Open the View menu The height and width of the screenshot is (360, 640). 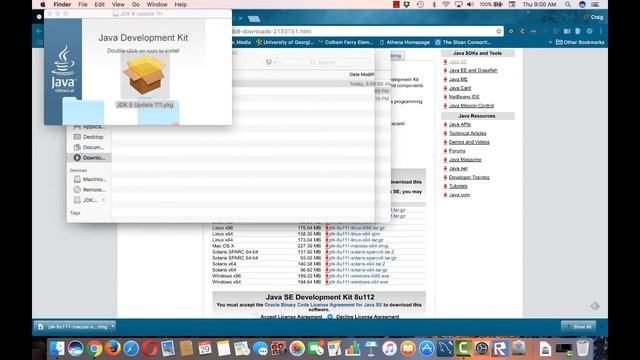[x=118, y=4]
